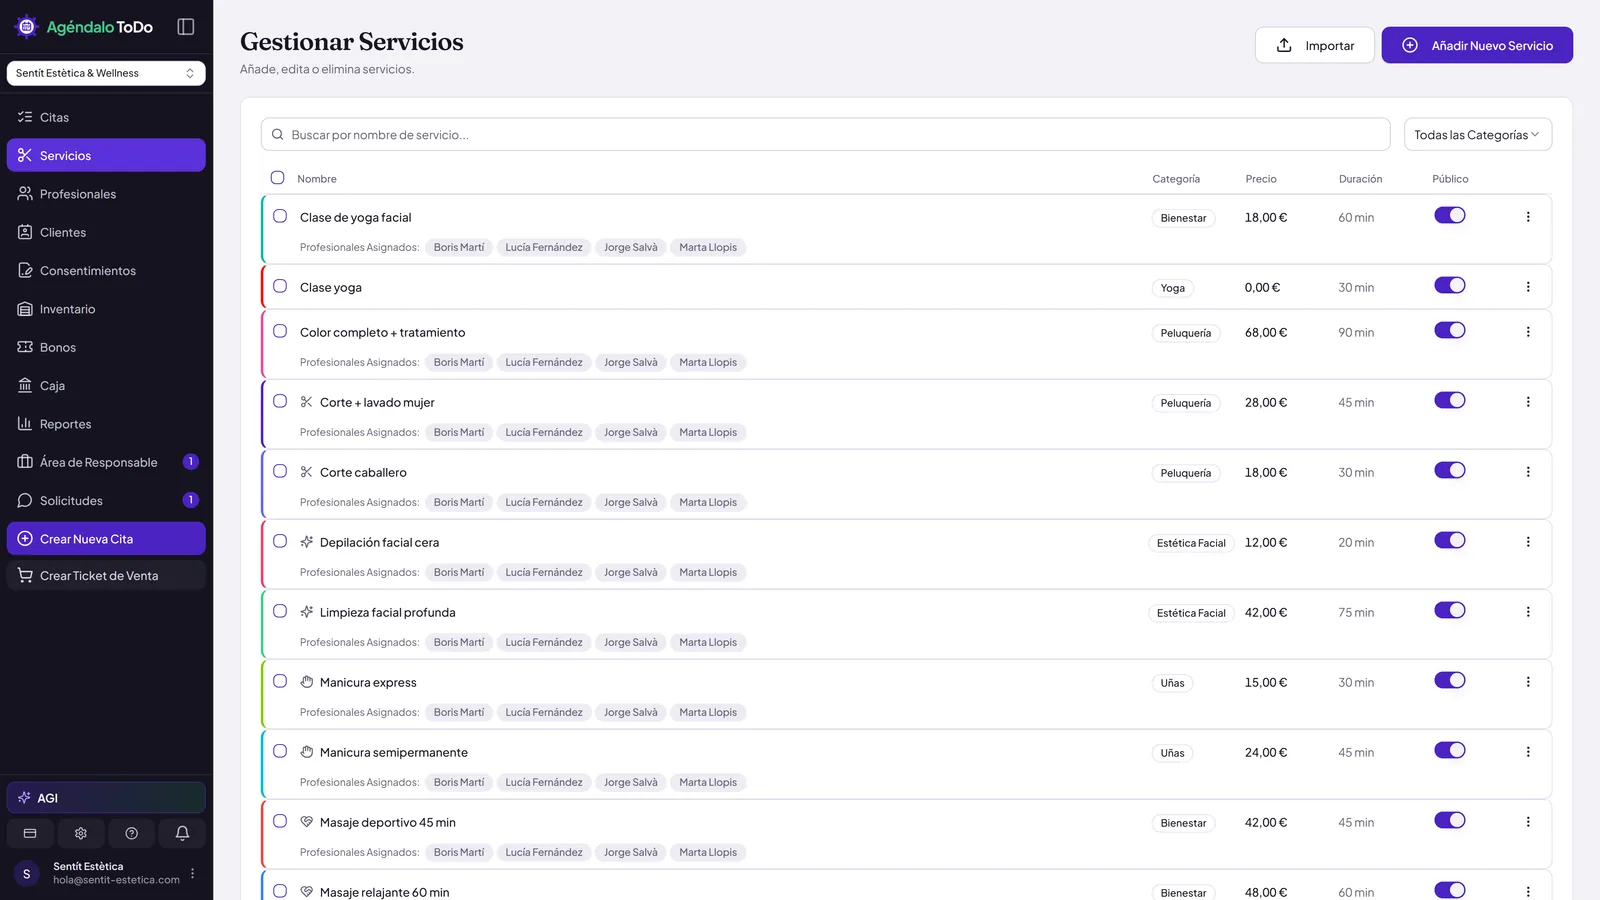Viewport: 1600px width, 900px height.
Task: Click the Importar button
Action: [x=1315, y=45]
